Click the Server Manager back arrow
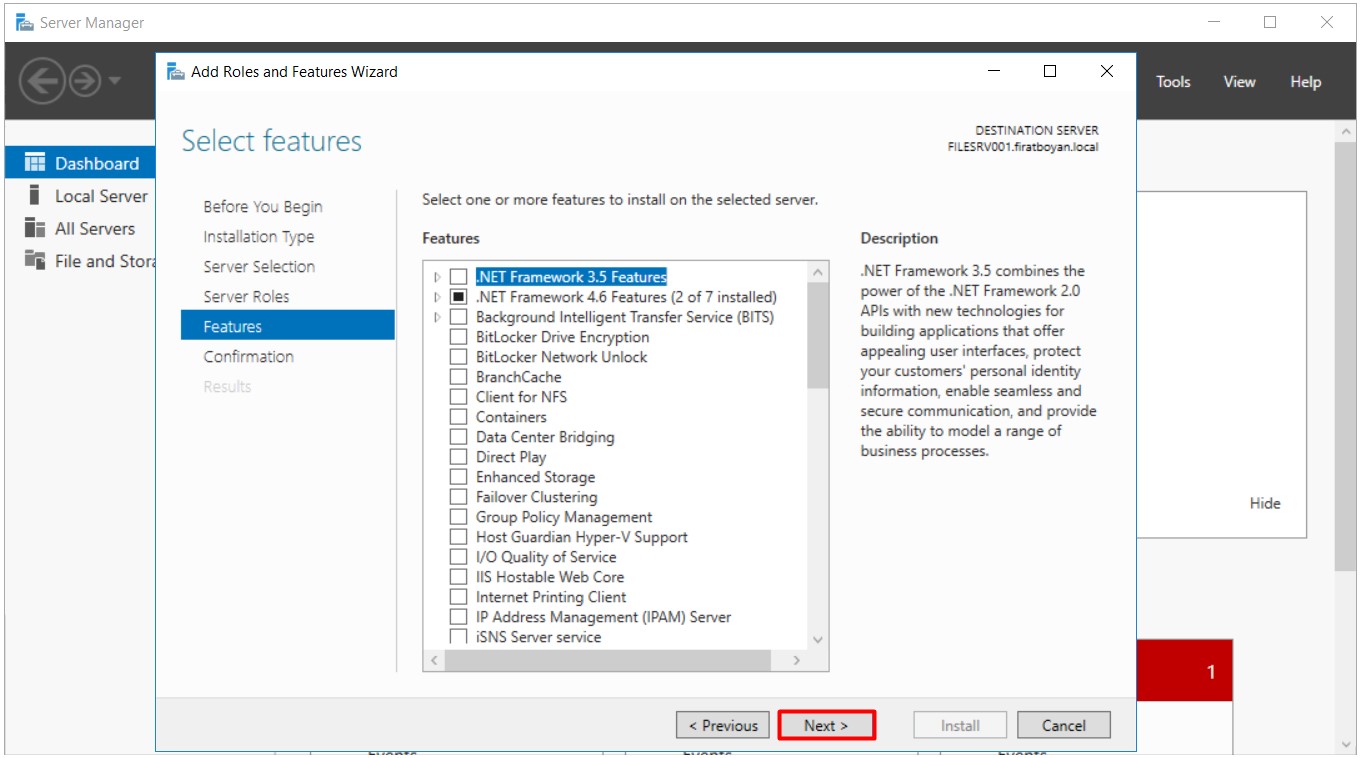This screenshot has height=758, width=1363. coord(42,81)
